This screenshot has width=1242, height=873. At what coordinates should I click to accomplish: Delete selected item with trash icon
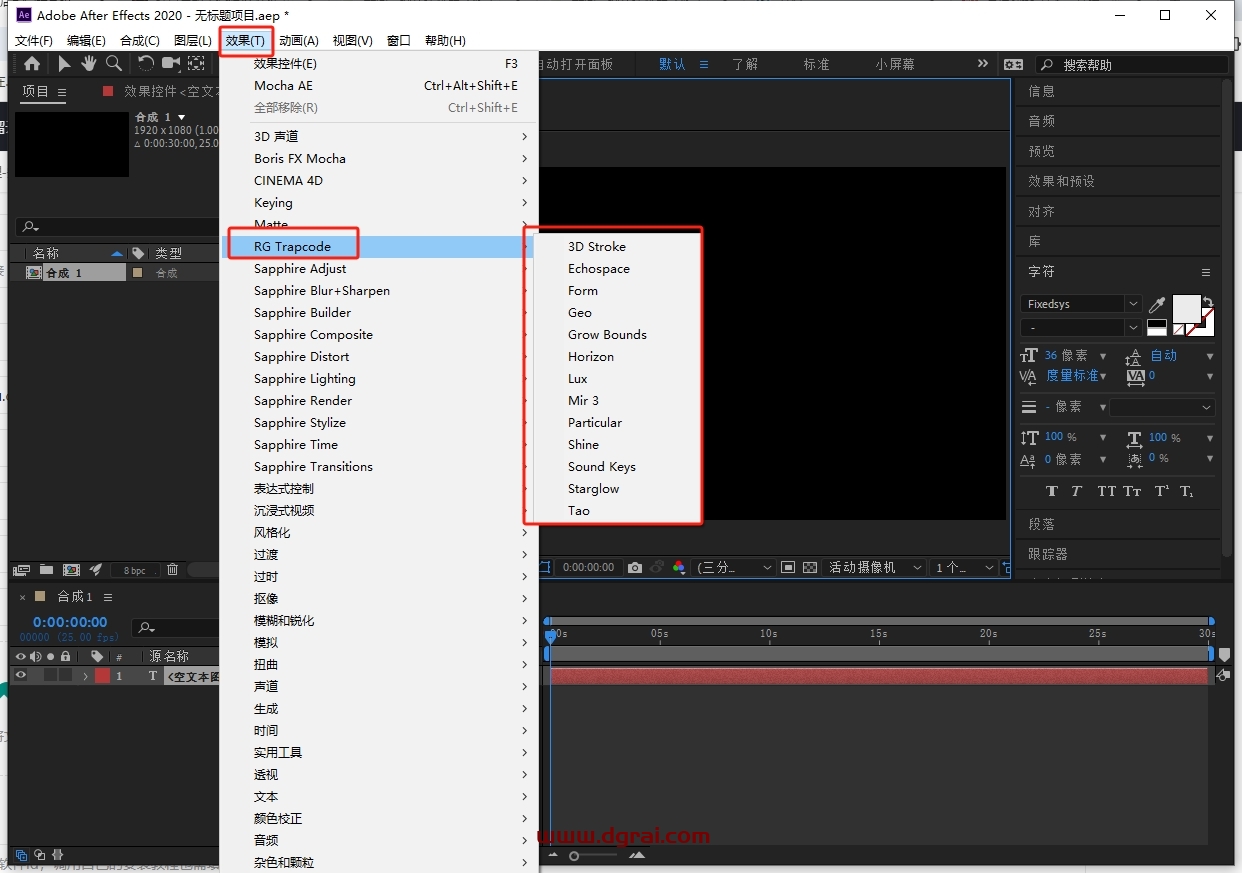click(x=172, y=570)
